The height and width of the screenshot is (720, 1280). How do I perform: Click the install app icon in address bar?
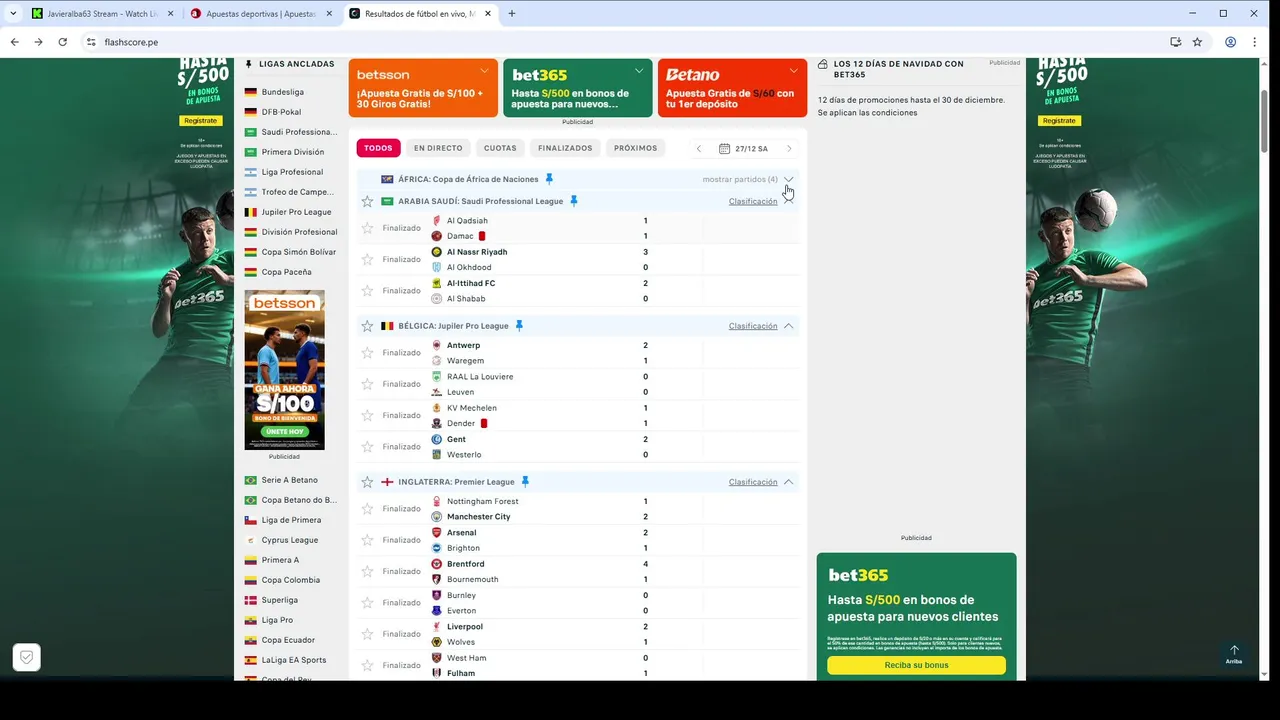point(1175,42)
